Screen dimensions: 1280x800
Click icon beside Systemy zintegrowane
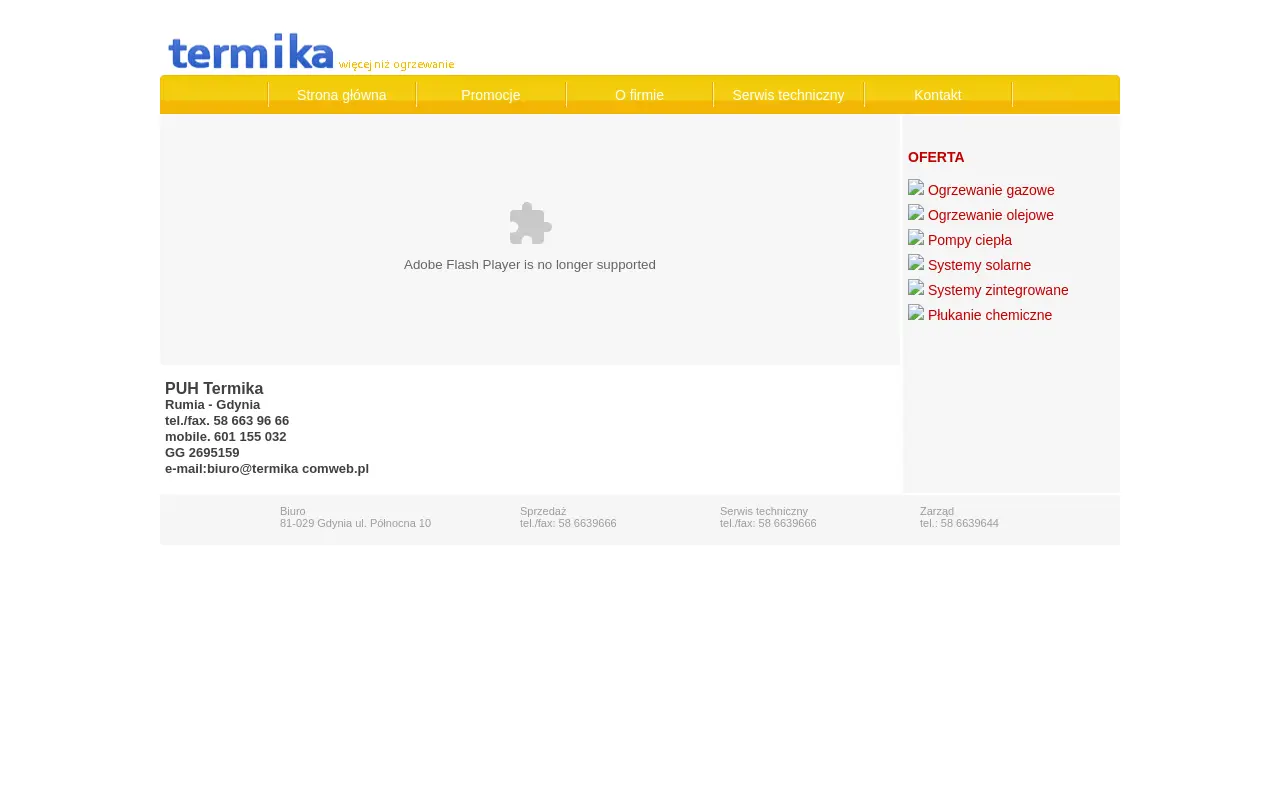pos(916,288)
